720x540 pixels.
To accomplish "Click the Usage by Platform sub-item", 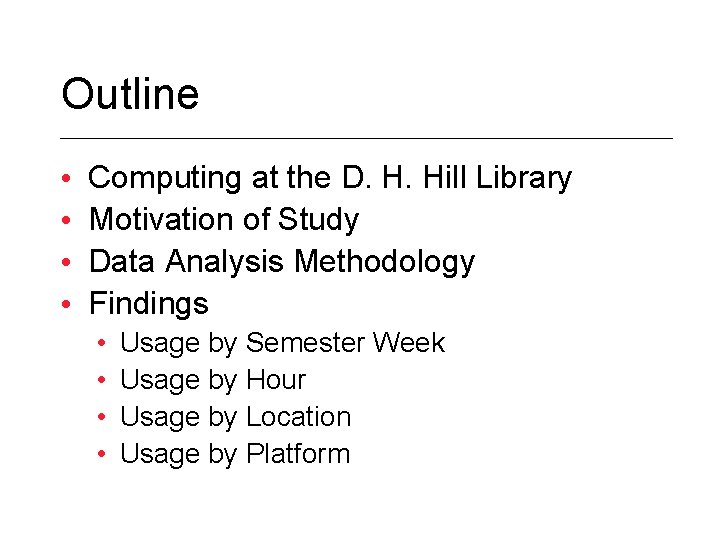I will click(235, 455).
